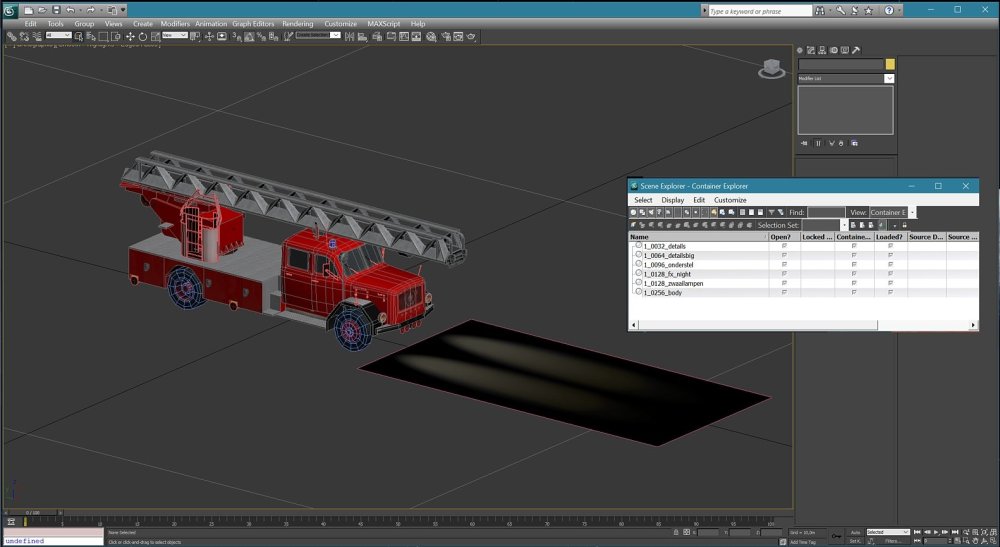
Task: Click the Name column header
Action: click(x=640, y=237)
